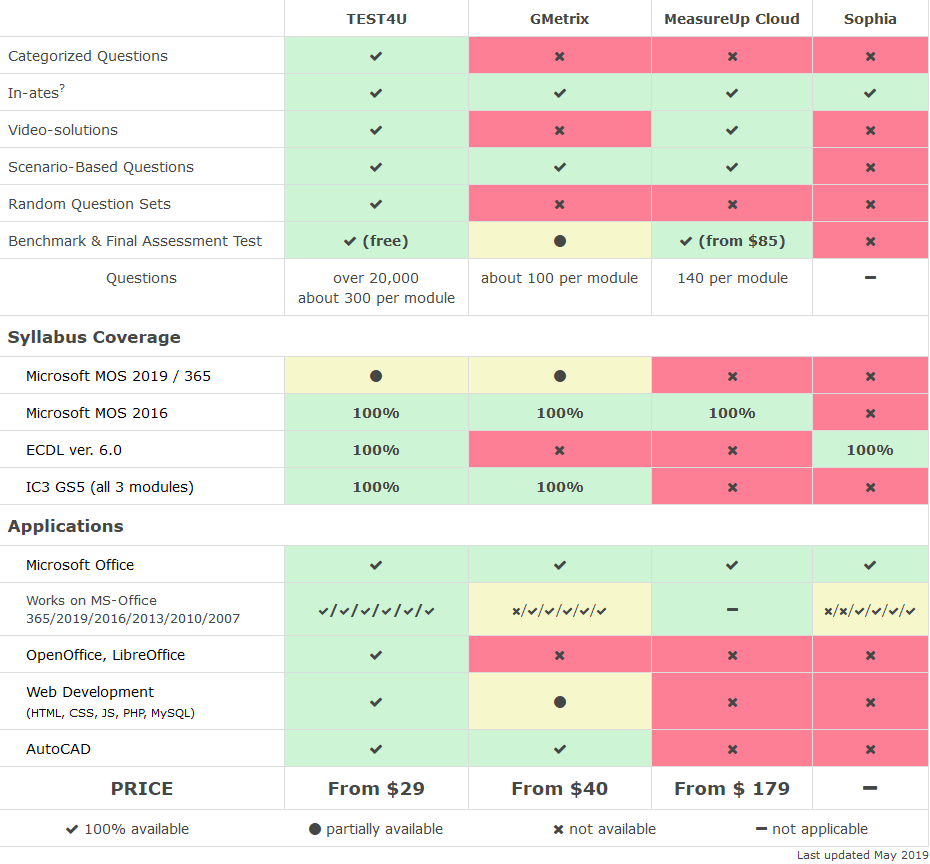Click the 'Last updated May 2019' note

[861, 855]
